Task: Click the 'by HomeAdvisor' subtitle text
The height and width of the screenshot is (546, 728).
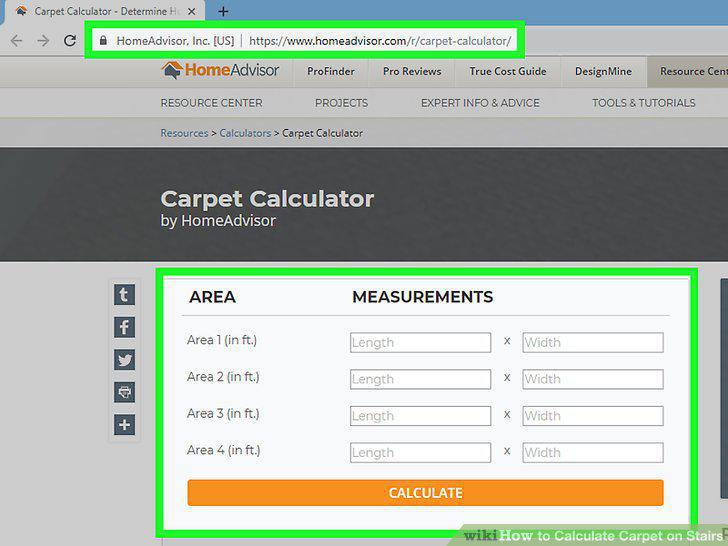Action: click(218, 221)
